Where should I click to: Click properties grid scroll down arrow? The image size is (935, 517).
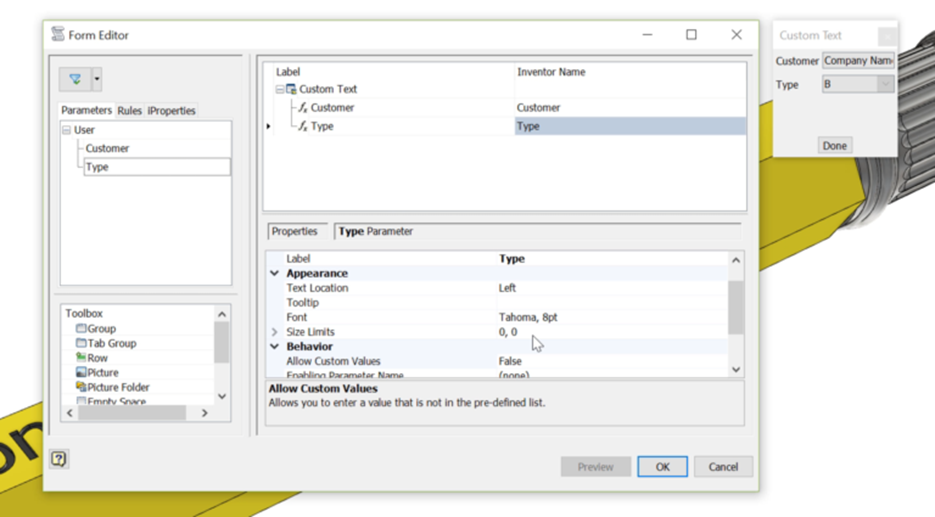736,370
